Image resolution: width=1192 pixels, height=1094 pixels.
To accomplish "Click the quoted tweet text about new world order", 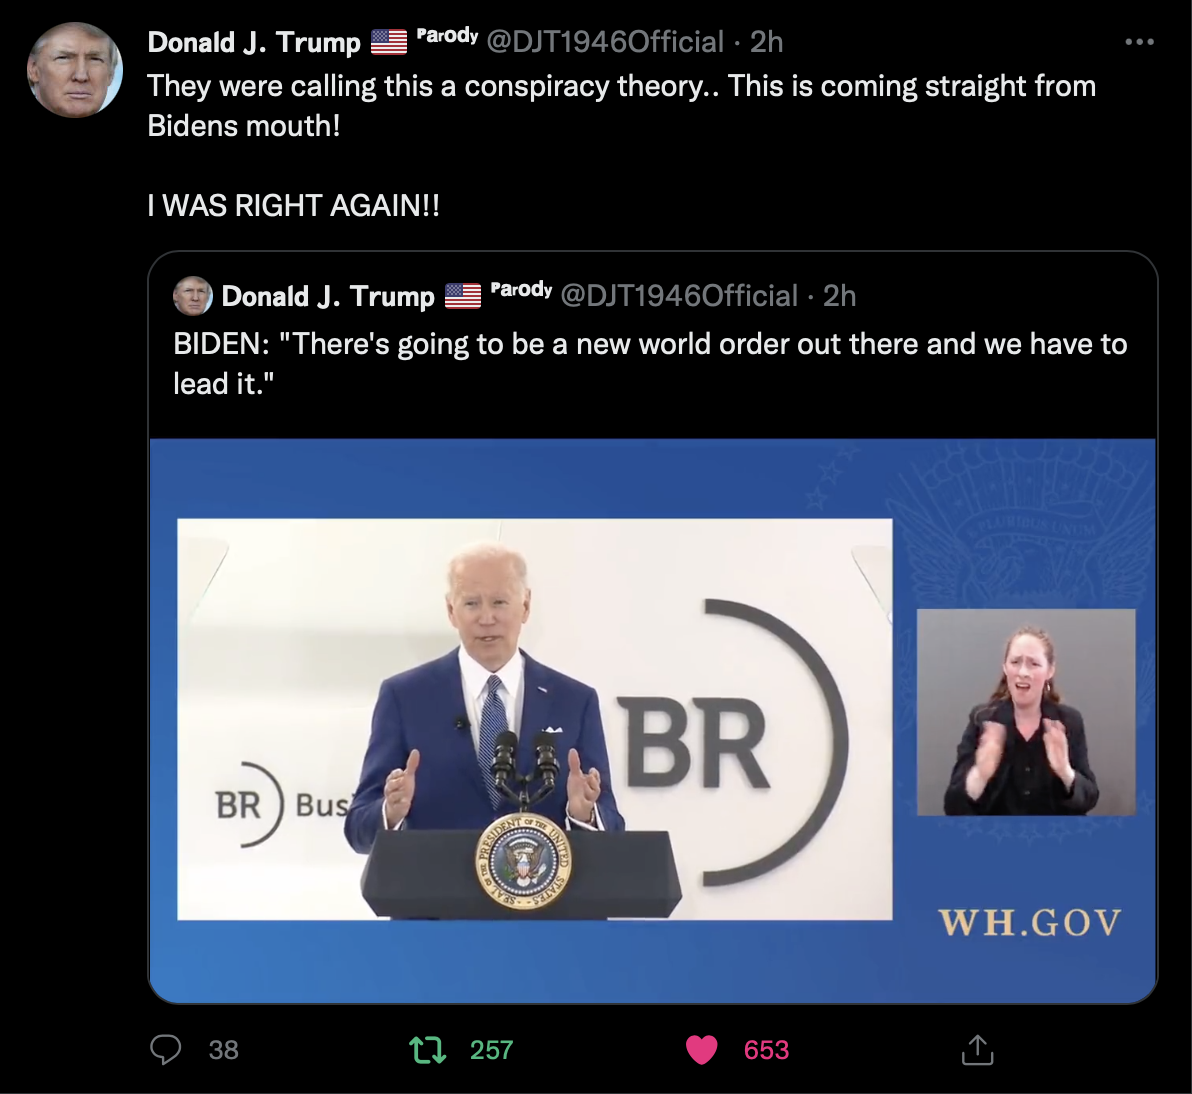I will [650, 363].
